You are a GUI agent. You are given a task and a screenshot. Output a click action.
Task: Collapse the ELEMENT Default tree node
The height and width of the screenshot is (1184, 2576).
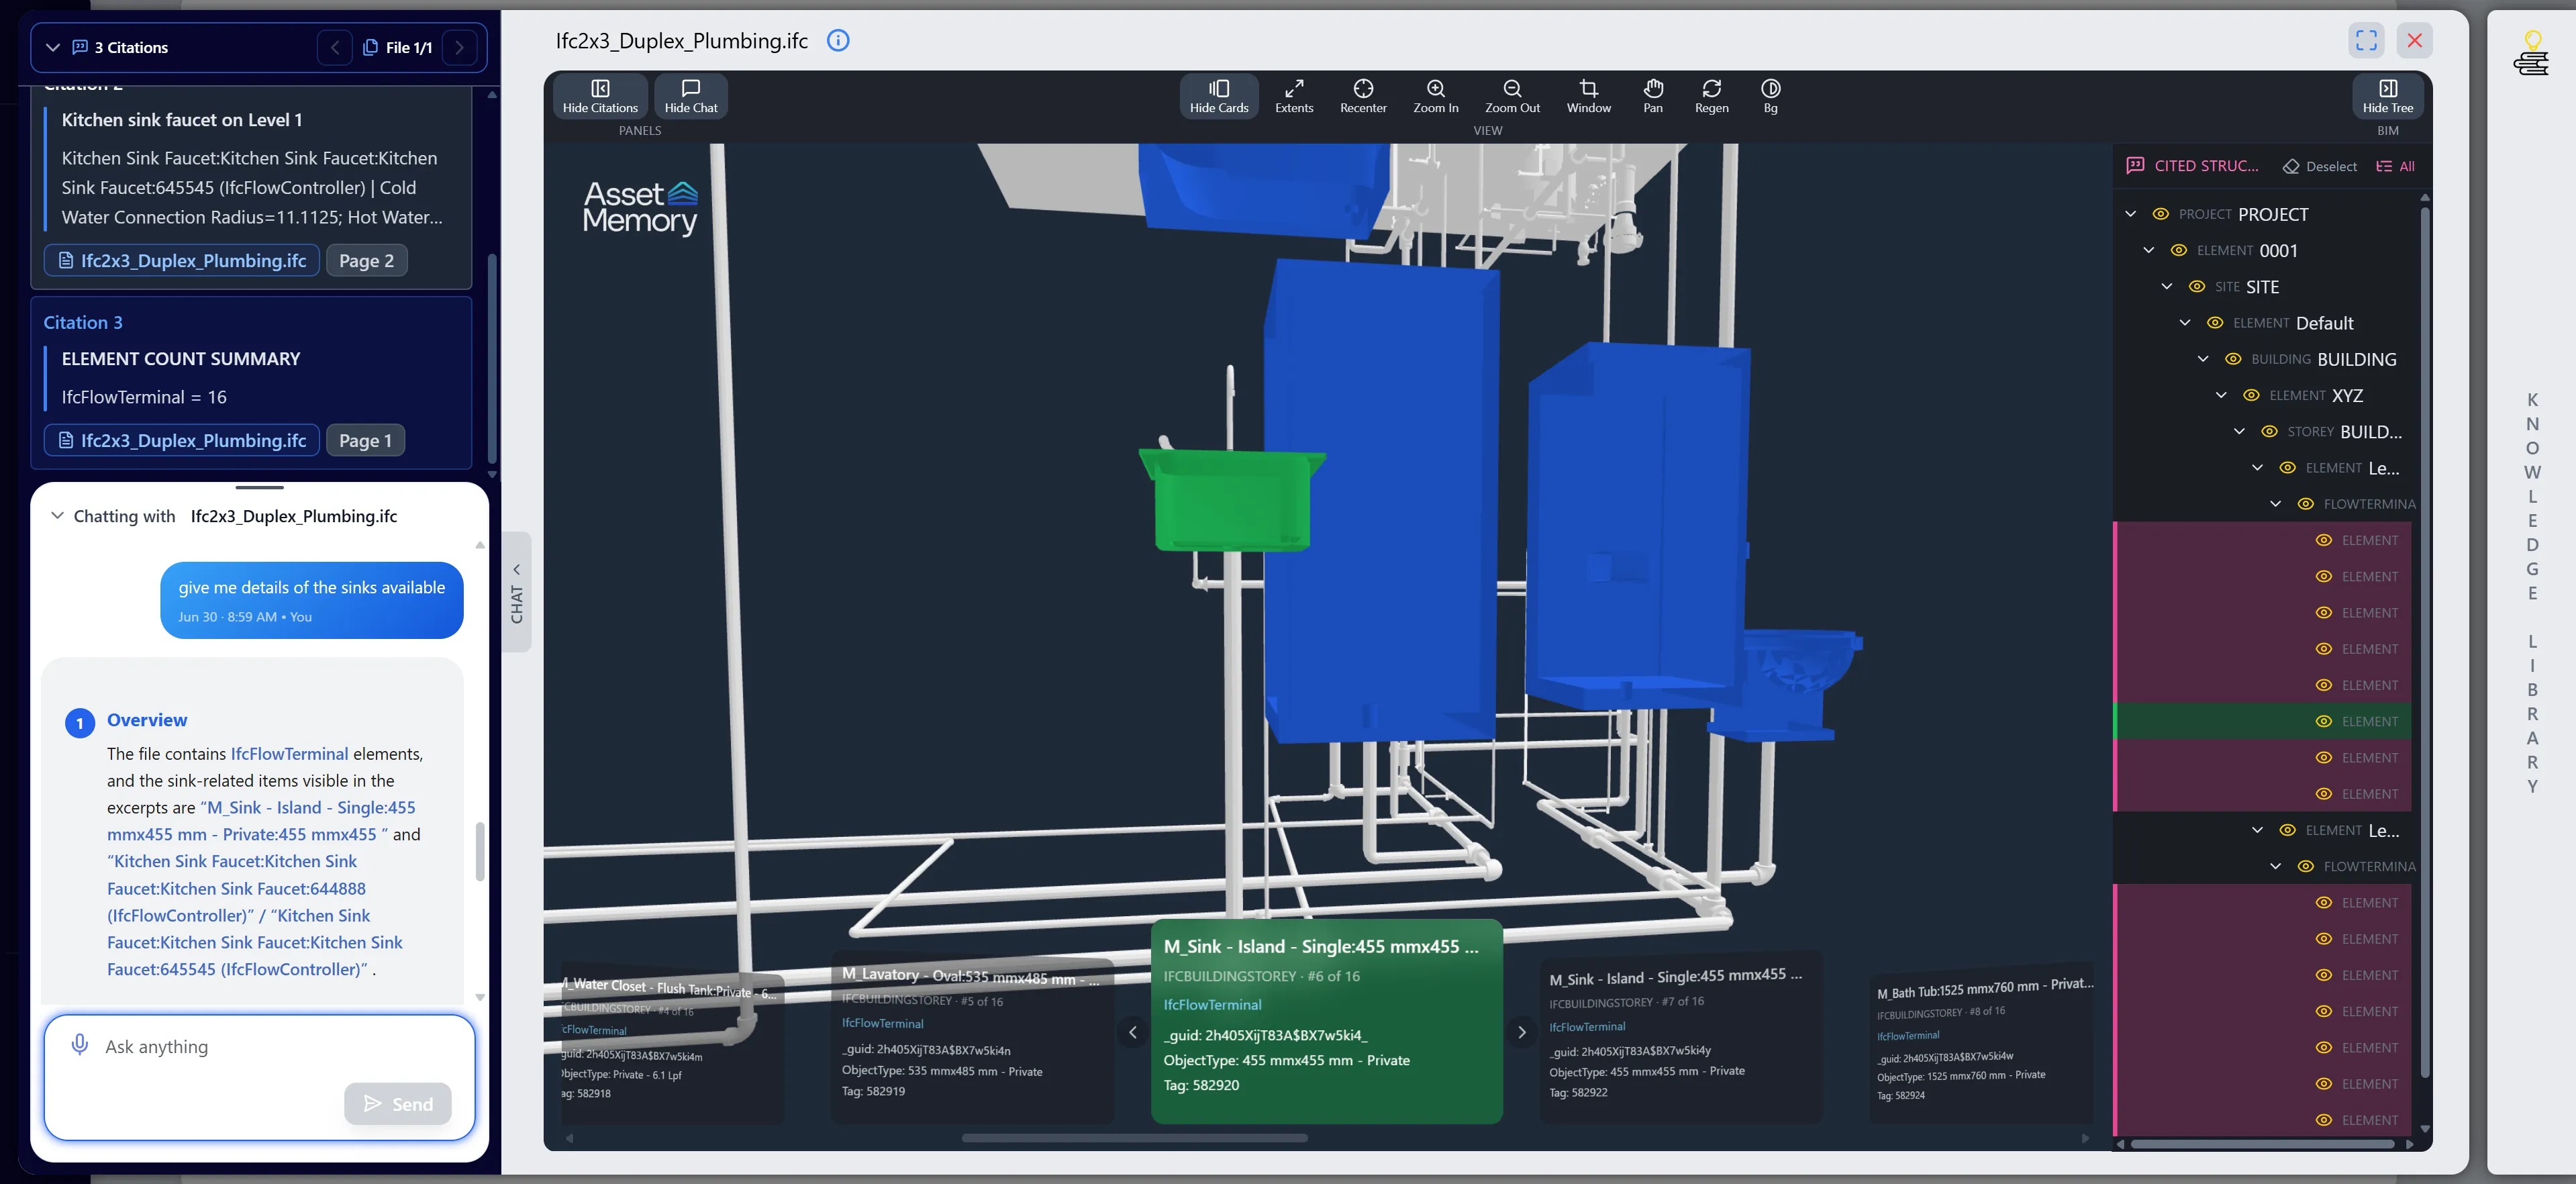(2184, 323)
